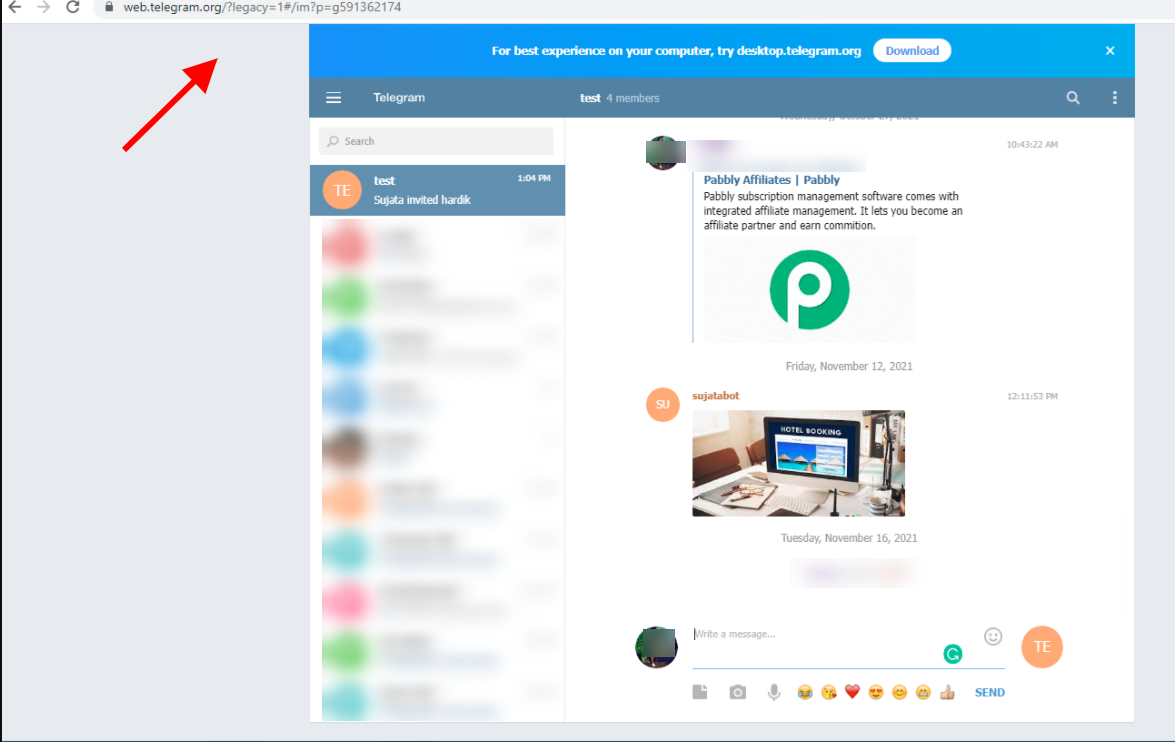Insert the heart-eyes emoji
The height and width of the screenshot is (742, 1175).
[x=876, y=693]
